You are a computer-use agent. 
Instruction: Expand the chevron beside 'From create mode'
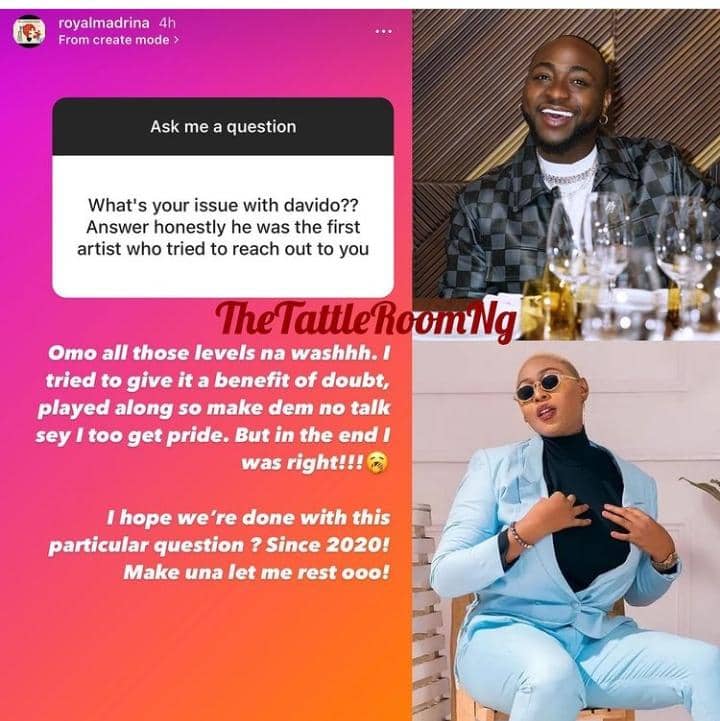tap(176, 40)
